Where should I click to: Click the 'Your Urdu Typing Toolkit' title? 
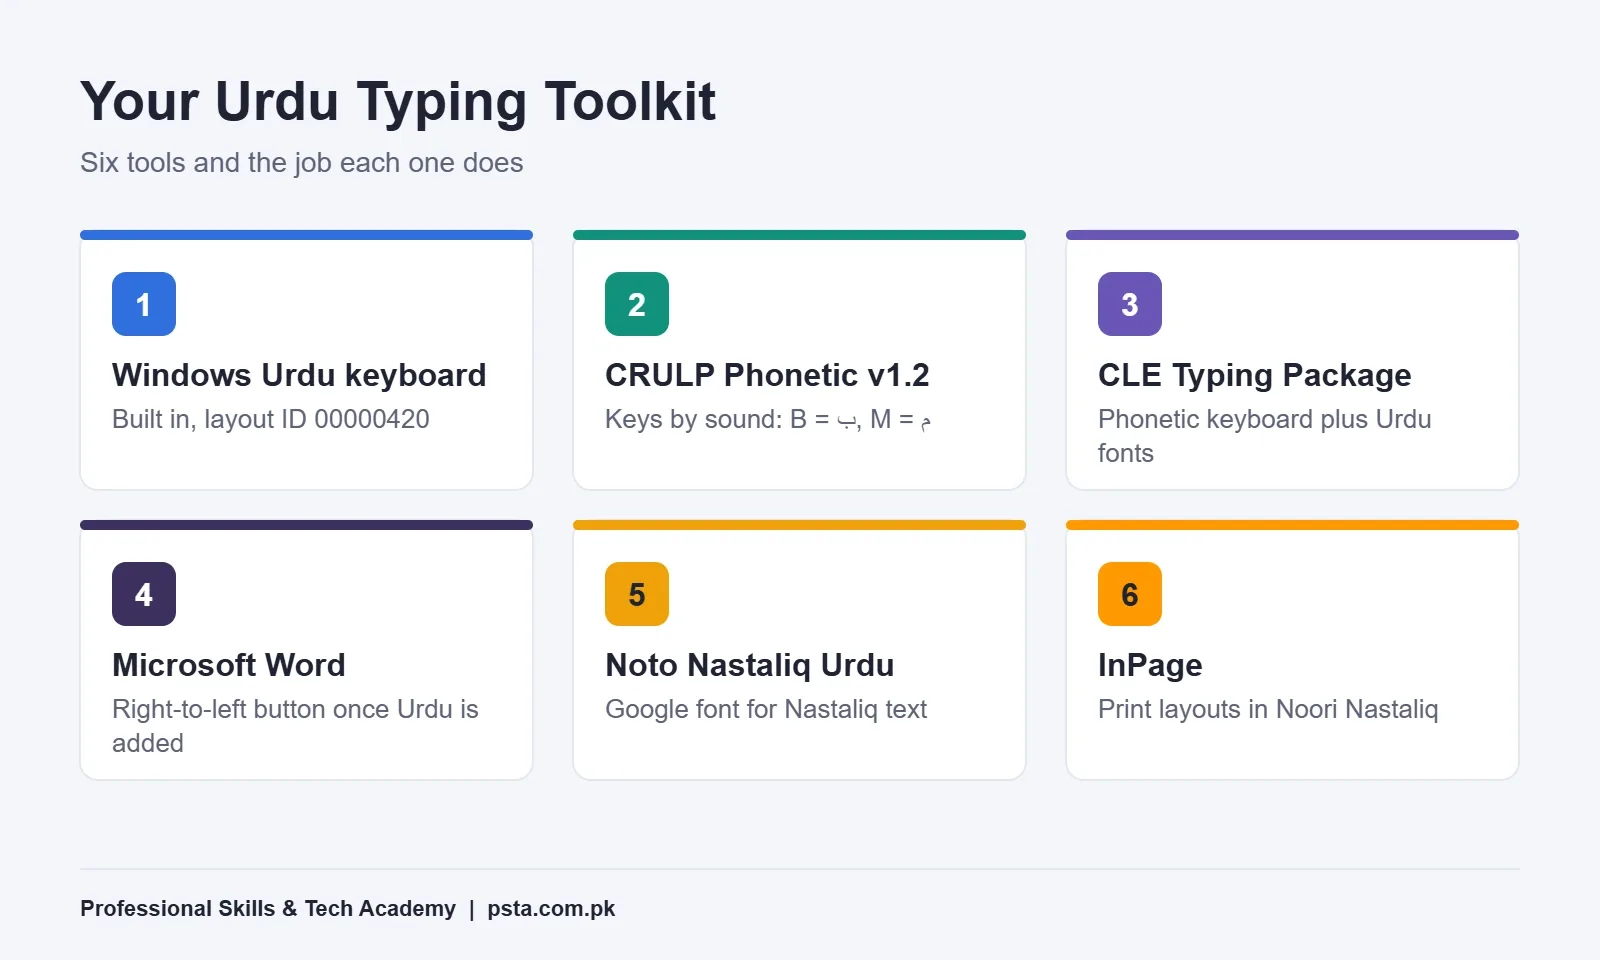pyautogui.click(x=398, y=102)
